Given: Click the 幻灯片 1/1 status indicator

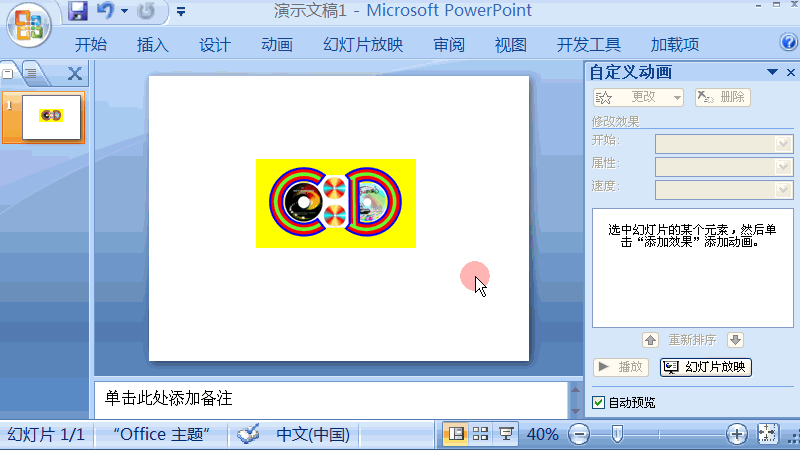Looking at the screenshot, I should pos(46,435).
